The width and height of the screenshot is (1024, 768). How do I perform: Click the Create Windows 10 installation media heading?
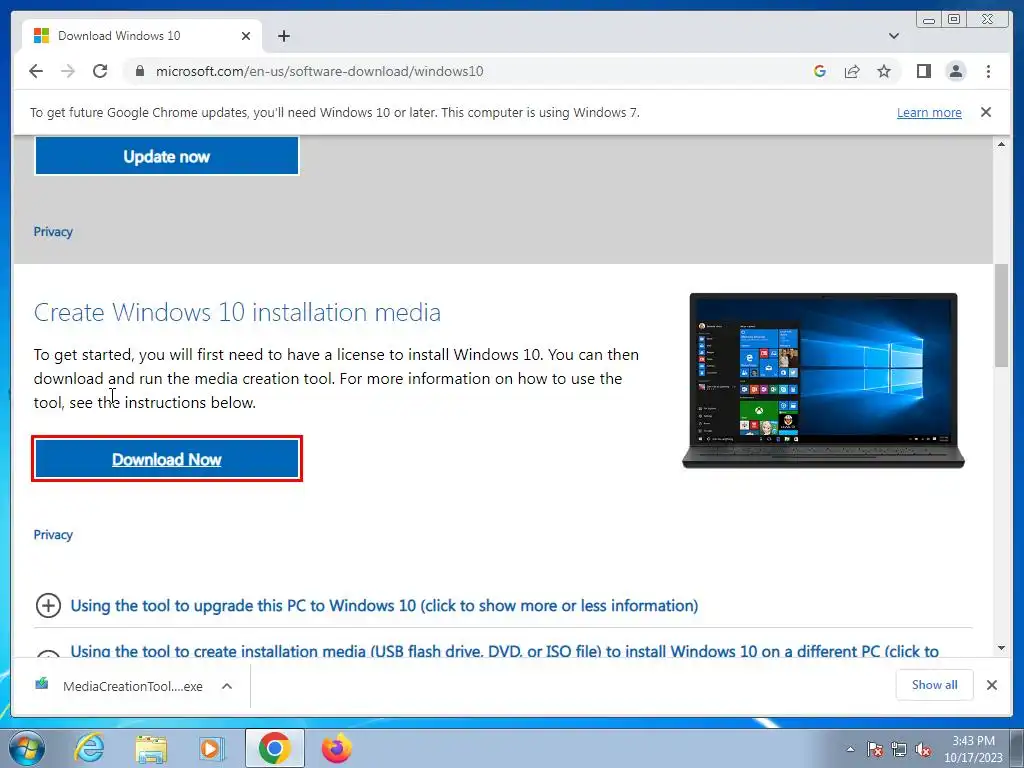coord(237,312)
